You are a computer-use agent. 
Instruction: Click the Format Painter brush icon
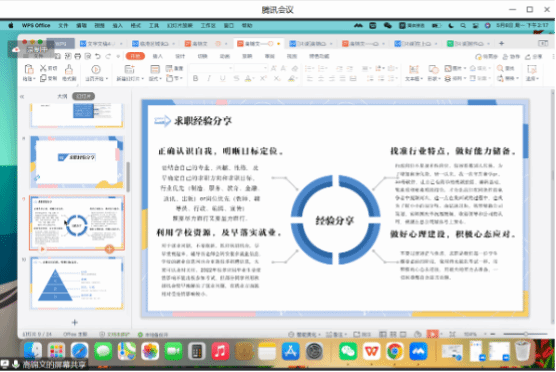(x=69, y=69)
